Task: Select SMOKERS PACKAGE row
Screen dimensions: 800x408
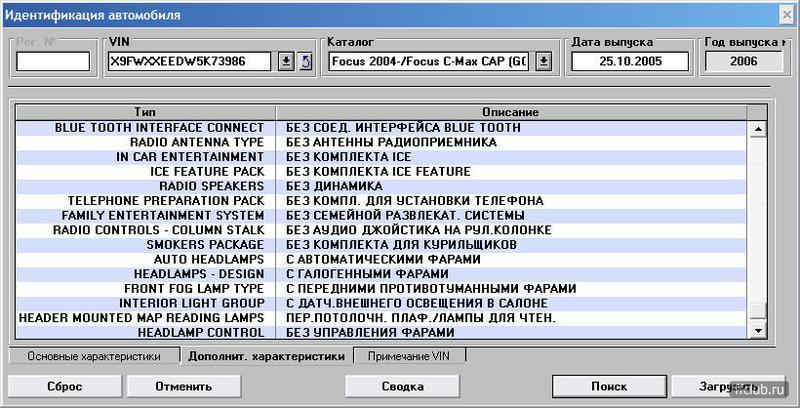Action: pos(383,245)
